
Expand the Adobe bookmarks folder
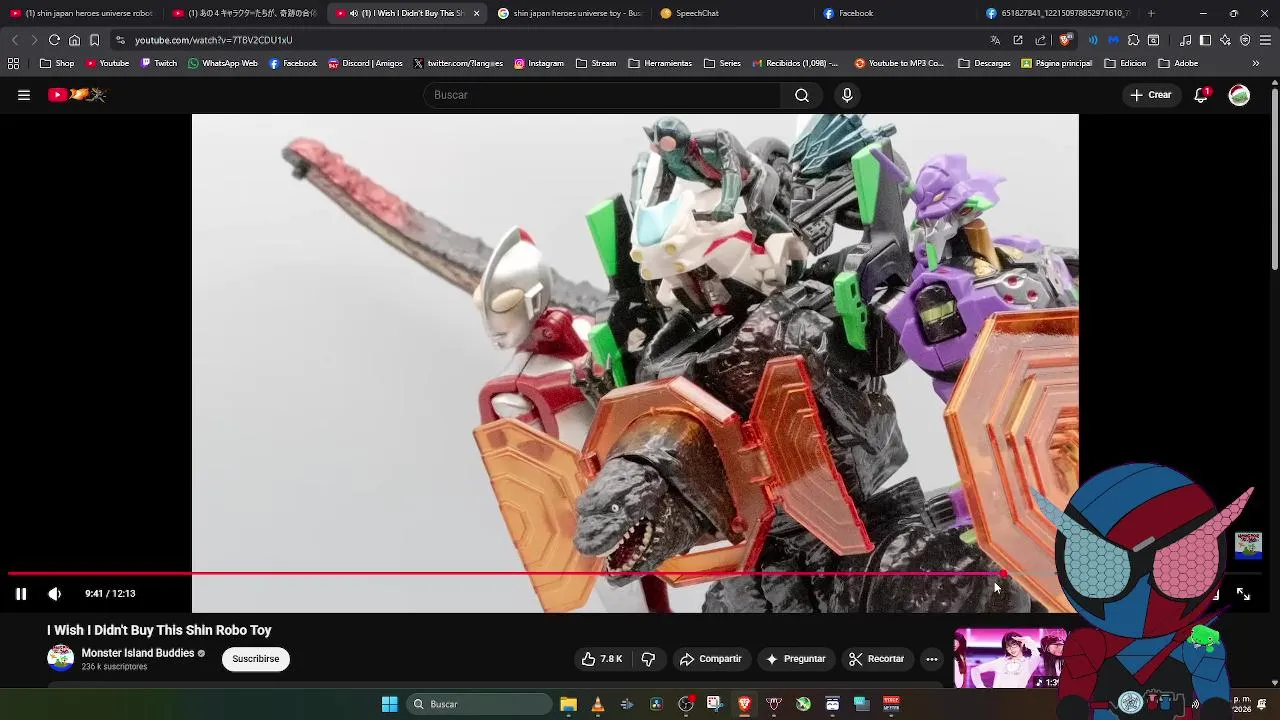tap(1178, 63)
